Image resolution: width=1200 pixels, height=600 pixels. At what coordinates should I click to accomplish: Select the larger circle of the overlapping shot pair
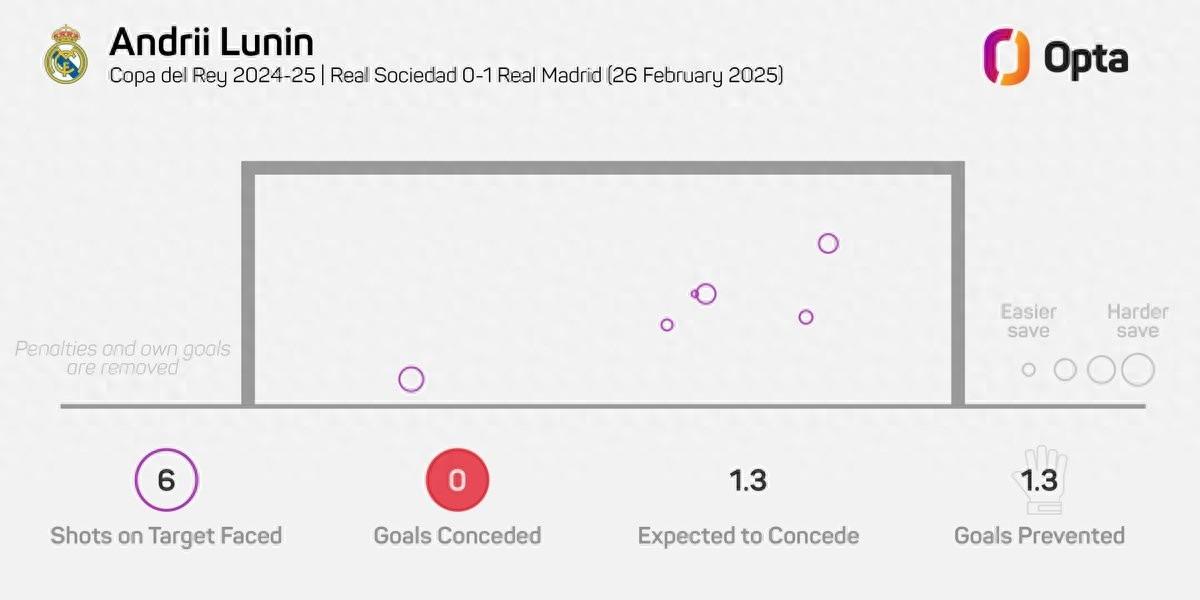point(707,294)
